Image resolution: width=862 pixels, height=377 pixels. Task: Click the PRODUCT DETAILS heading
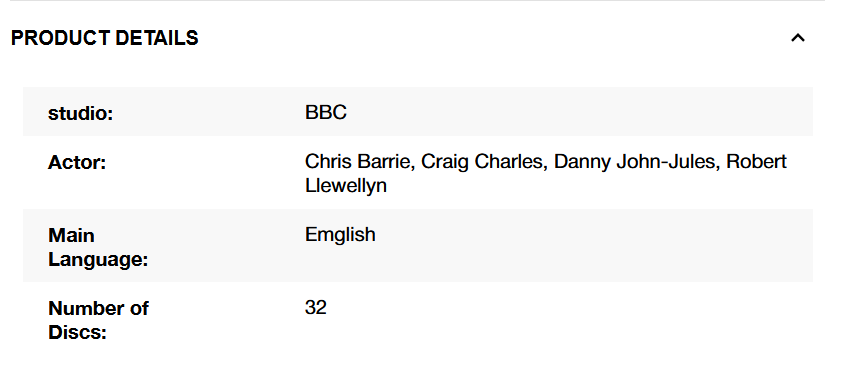(x=104, y=38)
